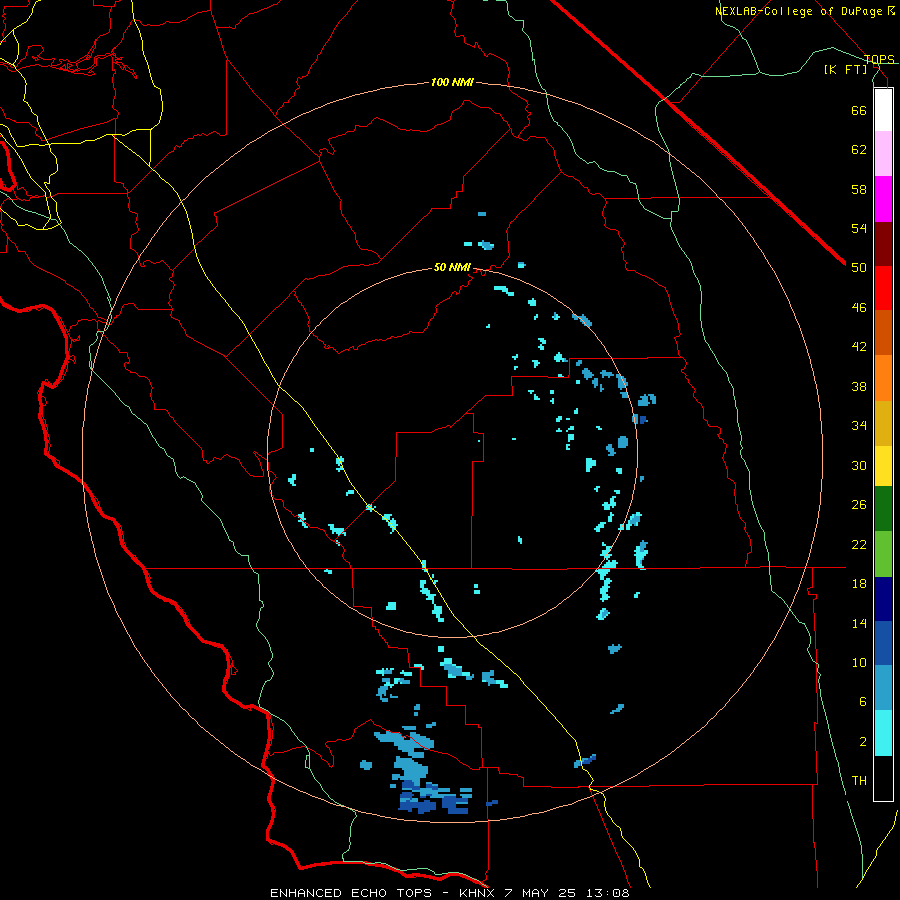Click the light green 22 kft swatch
The width and height of the screenshot is (900, 900).
[x=883, y=554]
